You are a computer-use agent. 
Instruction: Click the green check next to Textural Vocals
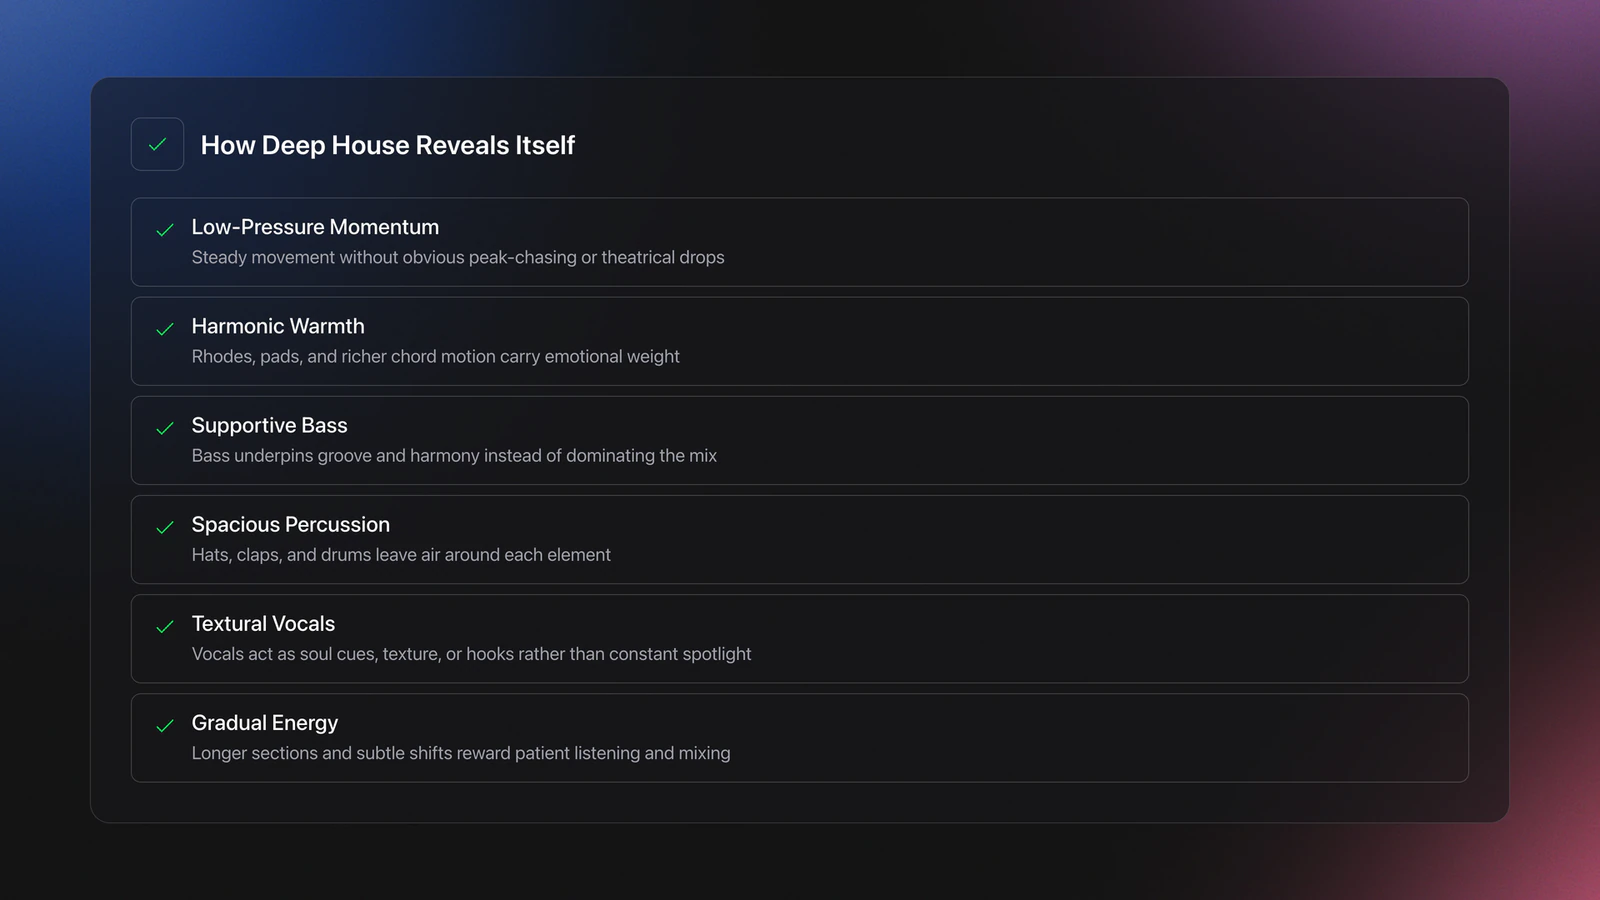(165, 627)
